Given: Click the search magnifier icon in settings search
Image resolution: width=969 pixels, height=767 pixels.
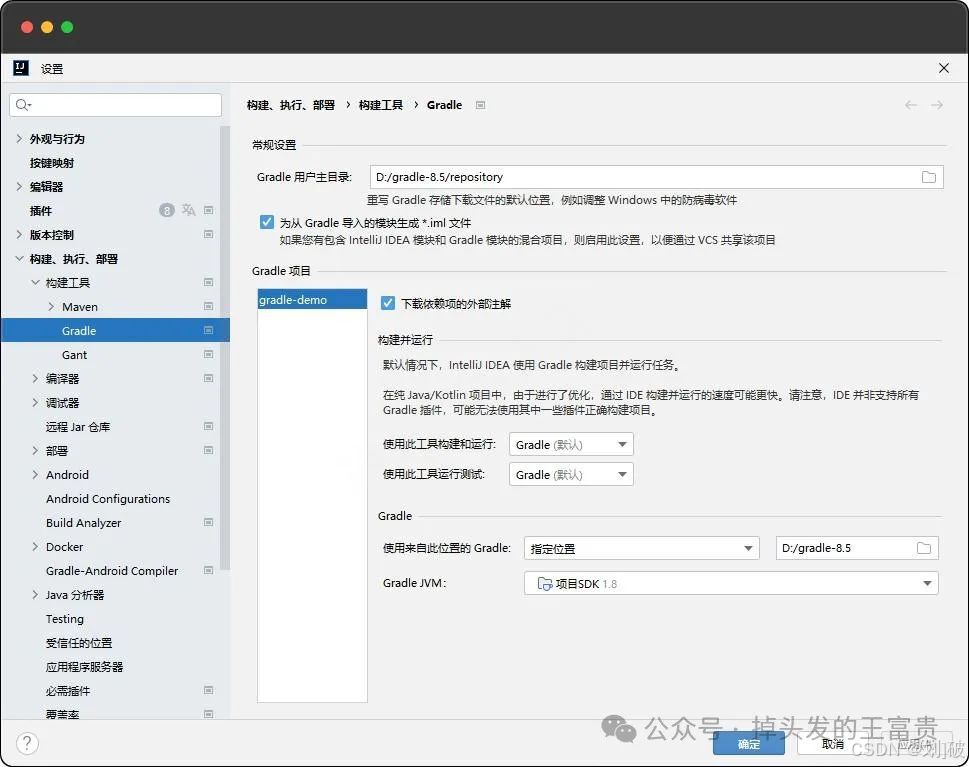Looking at the screenshot, I should (23, 105).
